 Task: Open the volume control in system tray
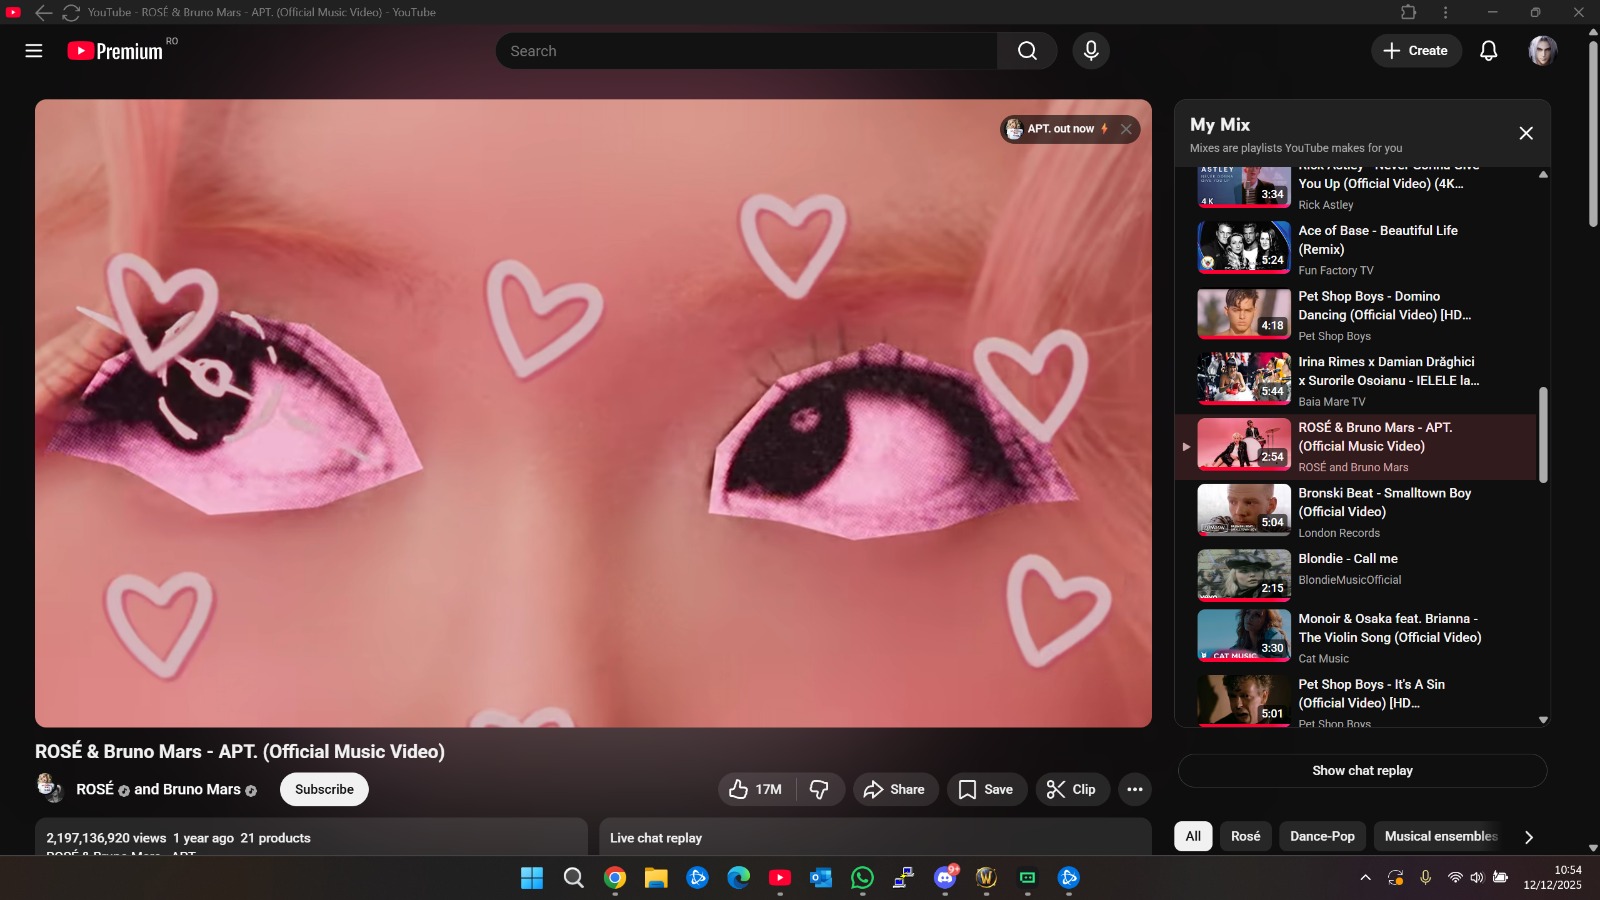point(1477,878)
